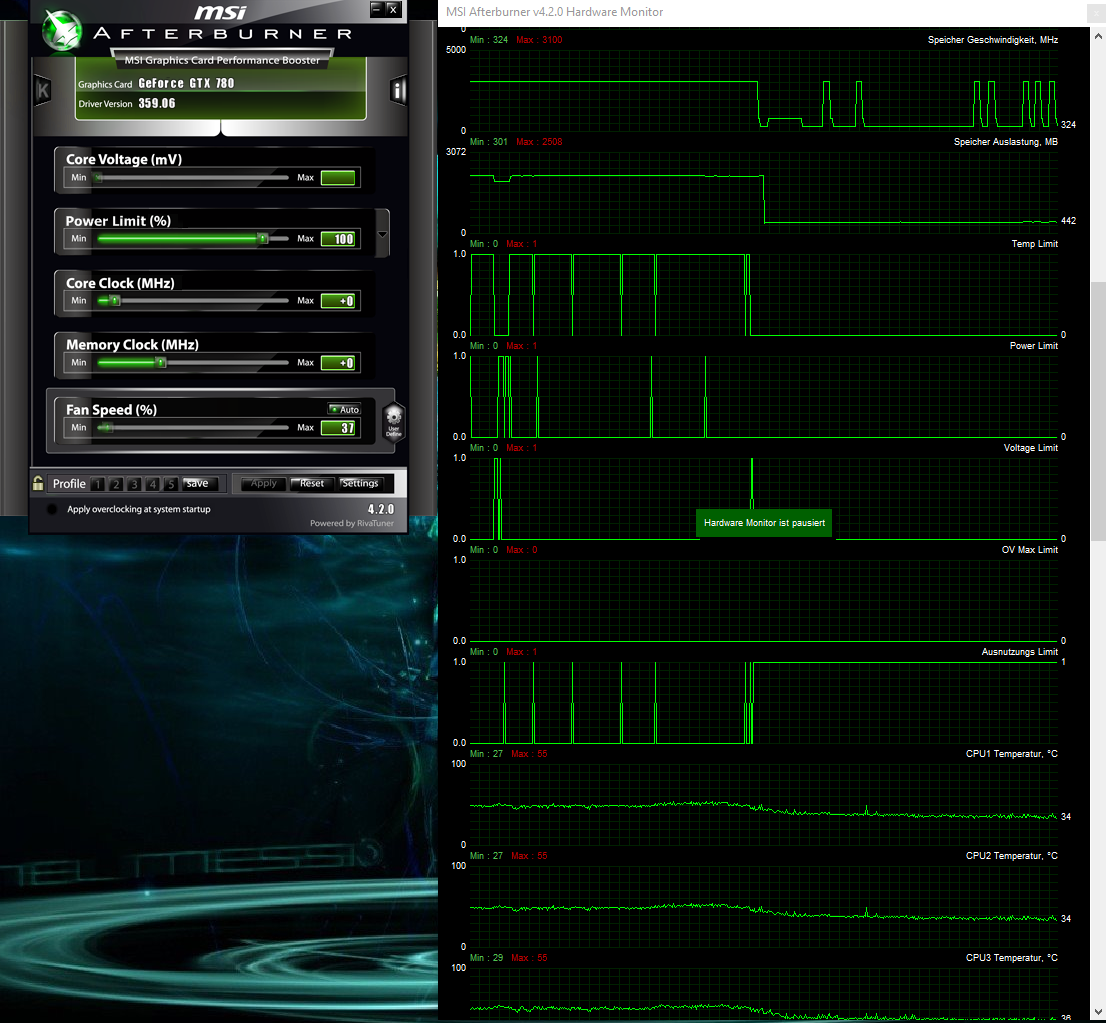Click the Core Clock offset value field
Viewport: 1106px width, 1023px height.
tap(338, 301)
